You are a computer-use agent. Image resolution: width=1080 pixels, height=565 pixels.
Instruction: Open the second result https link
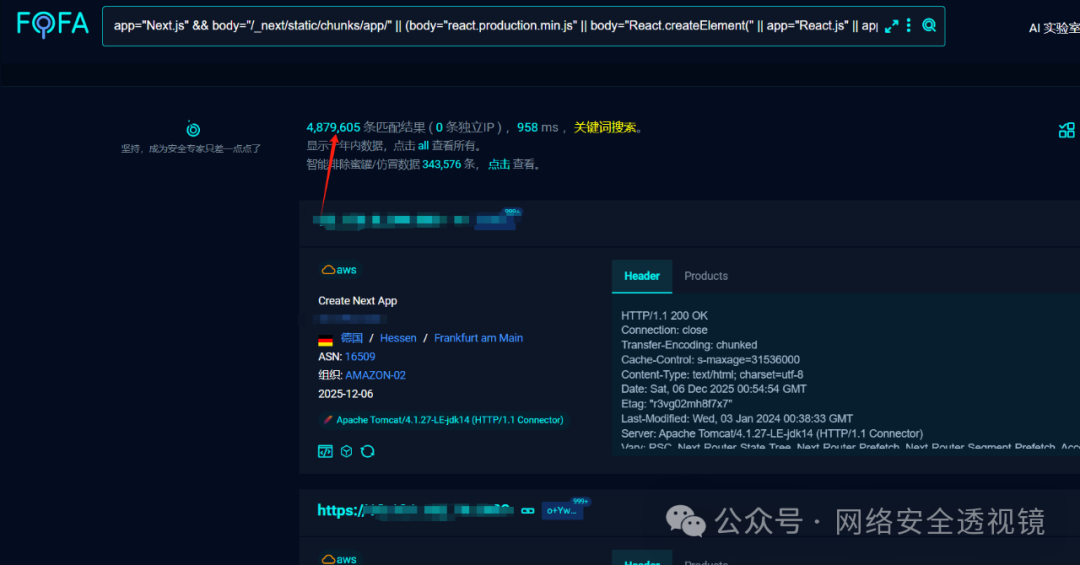(415, 511)
